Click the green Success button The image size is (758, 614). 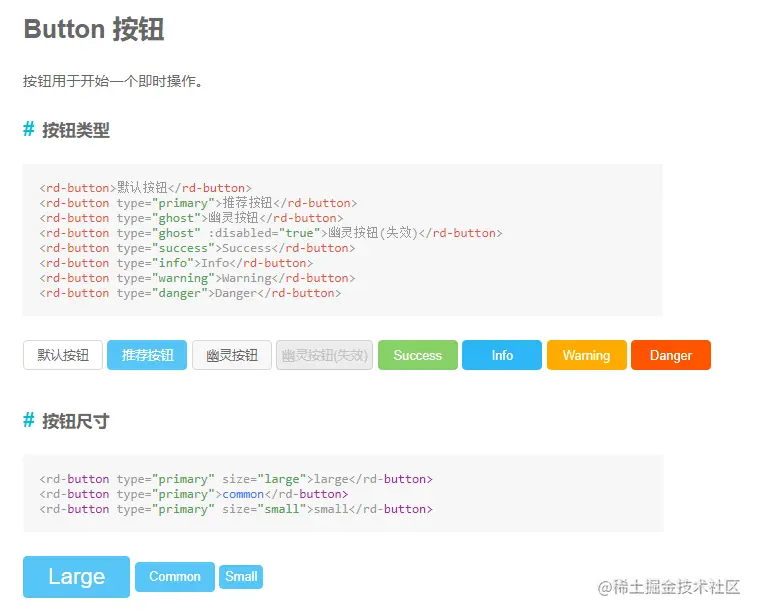pos(418,355)
